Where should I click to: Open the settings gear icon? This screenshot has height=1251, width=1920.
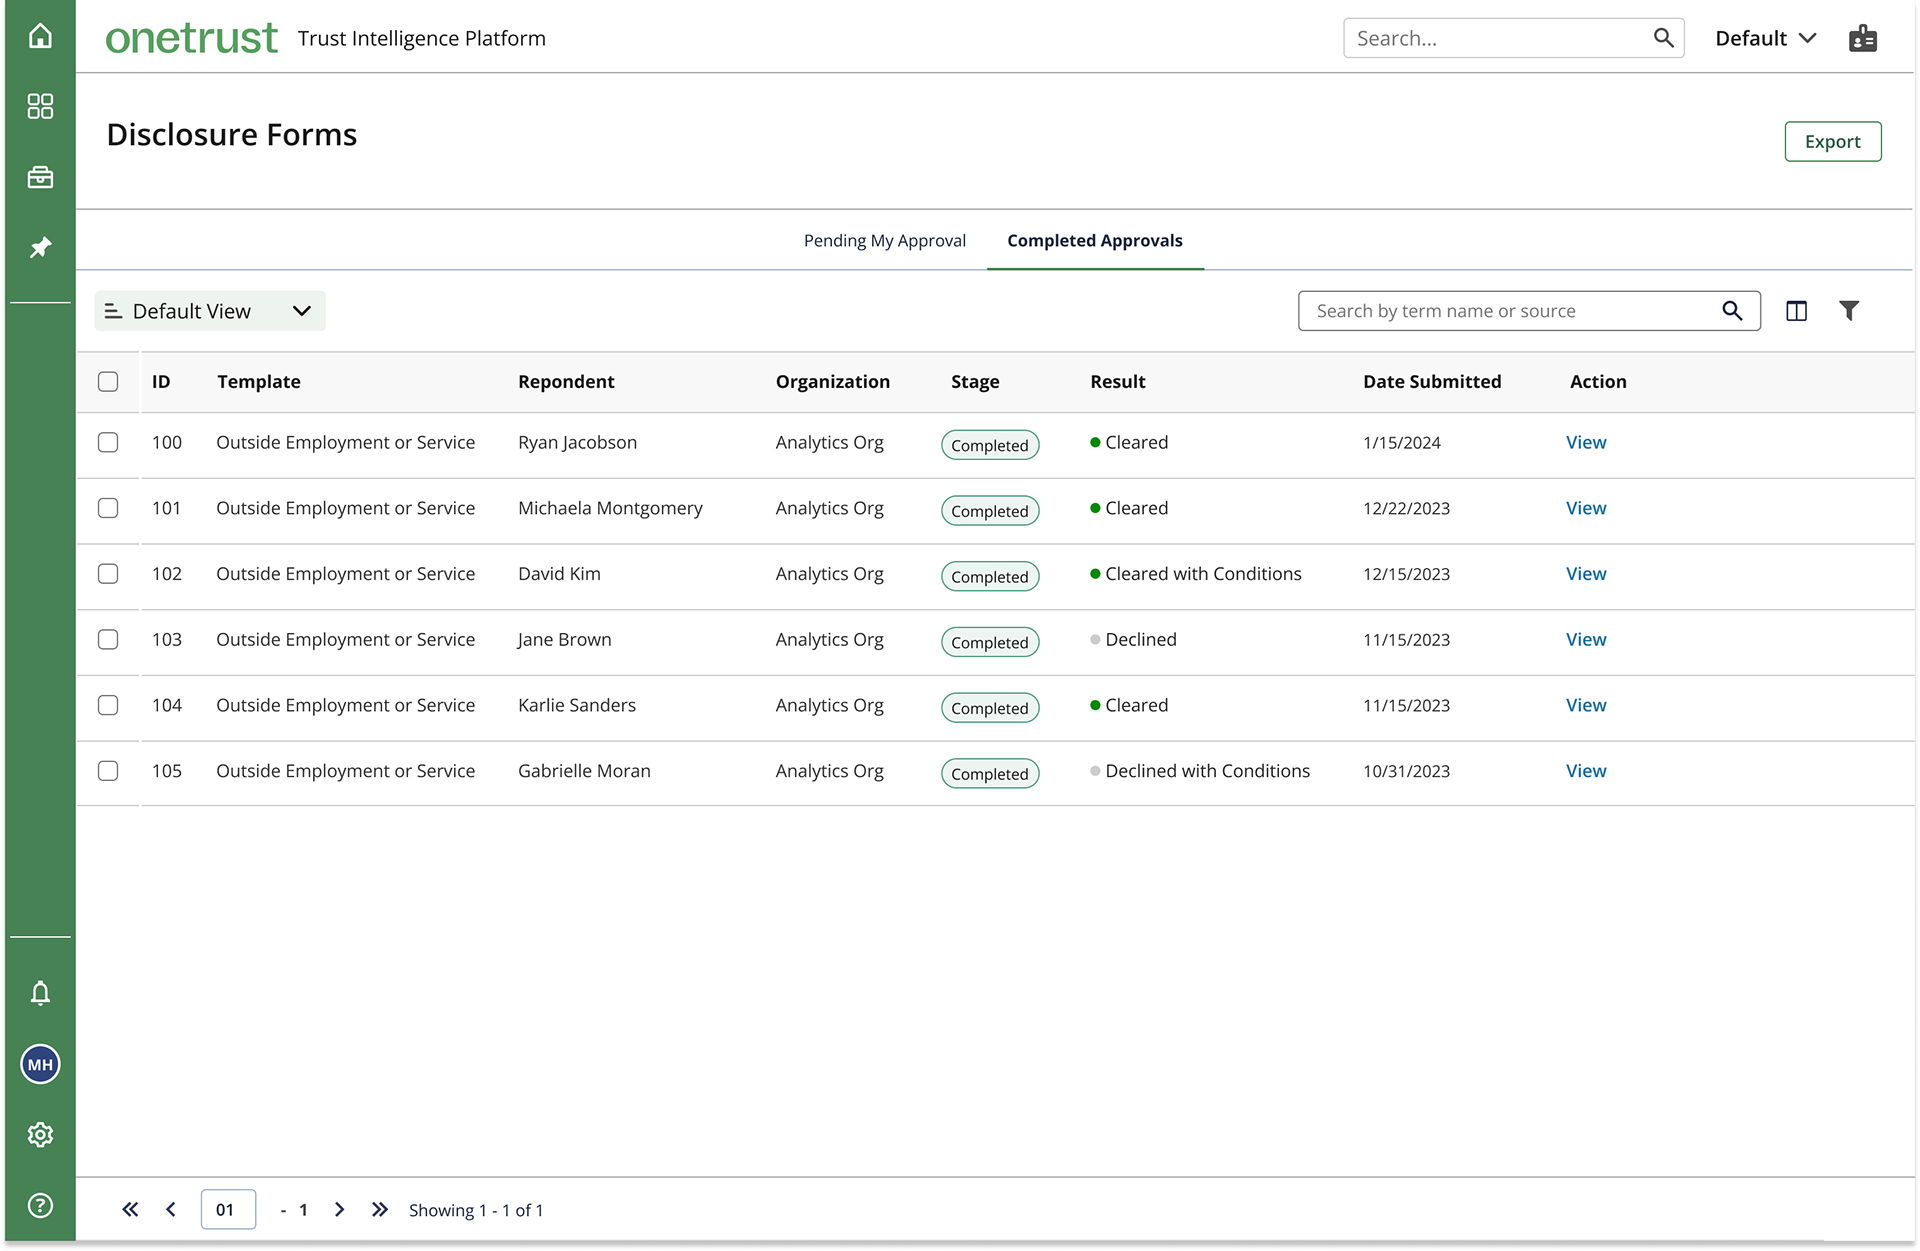click(40, 1134)
